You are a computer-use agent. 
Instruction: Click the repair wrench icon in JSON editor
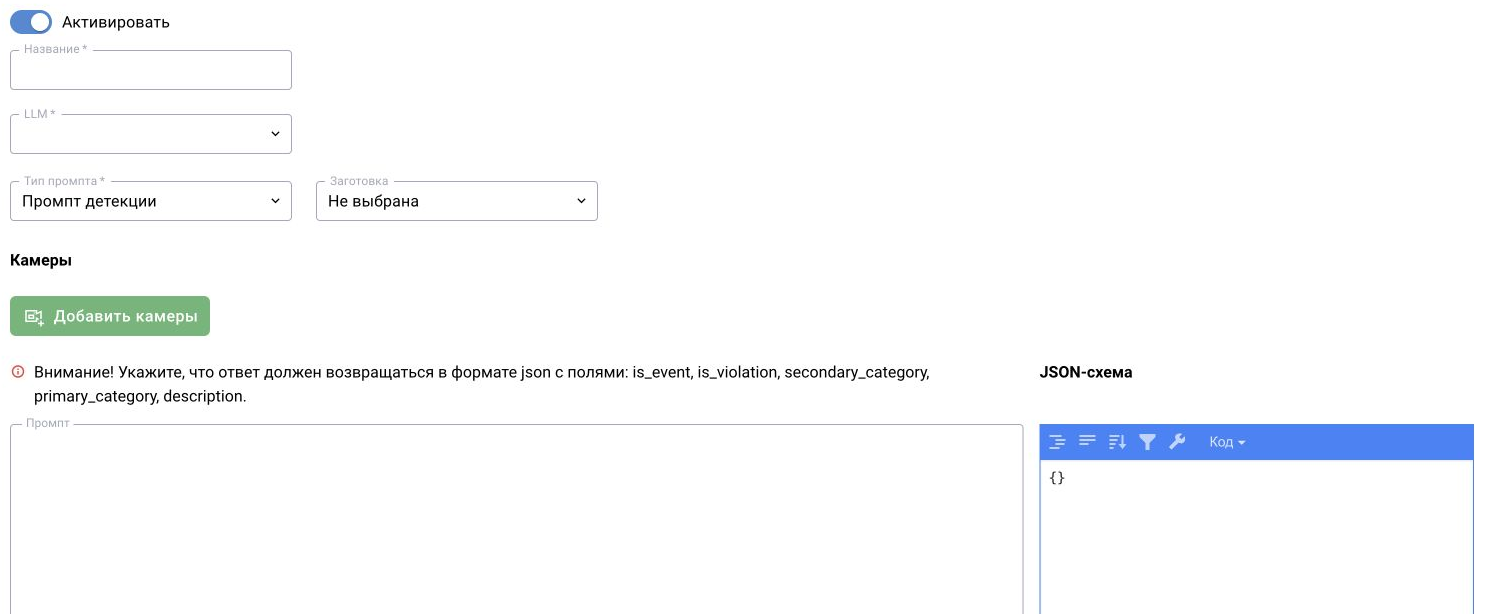(x=1177, y=442)
